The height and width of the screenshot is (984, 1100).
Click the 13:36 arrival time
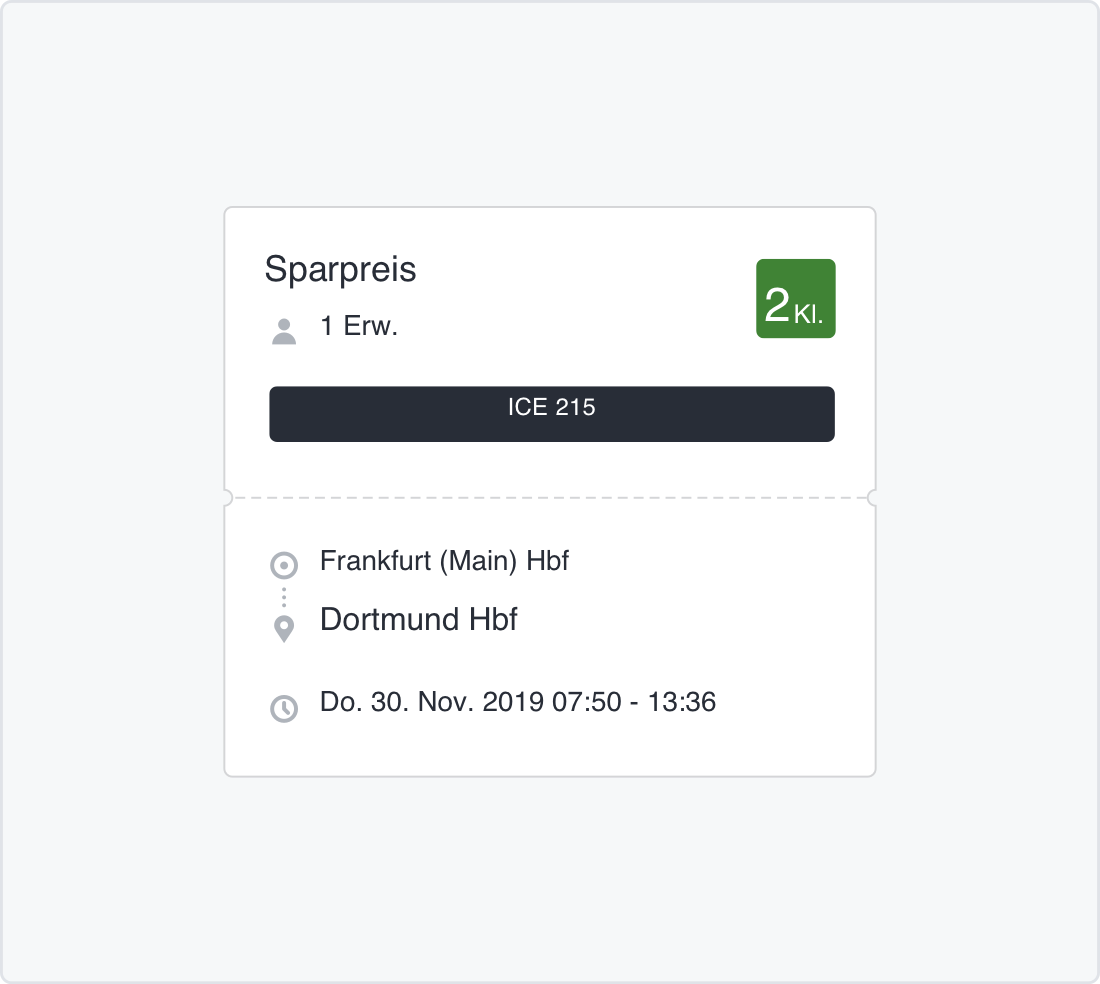pos(682,702)
